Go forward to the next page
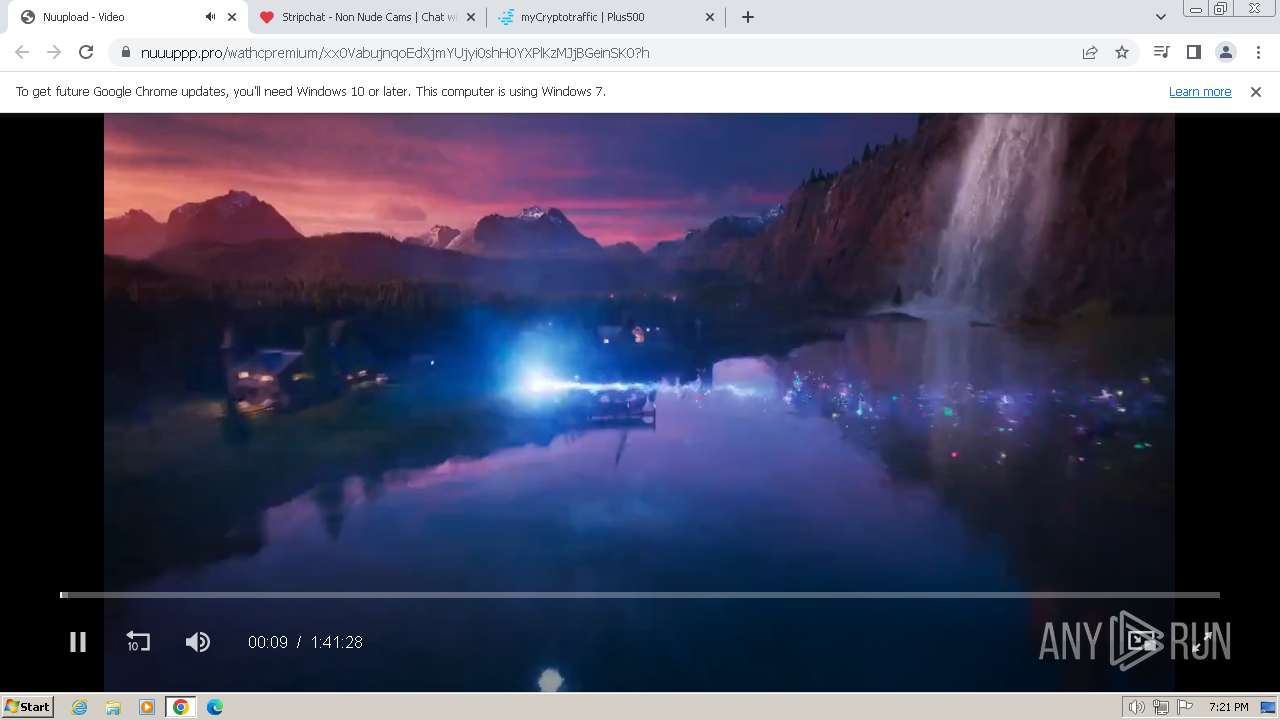The width and height of the screenshot is (1280, 720). point(54,52)
